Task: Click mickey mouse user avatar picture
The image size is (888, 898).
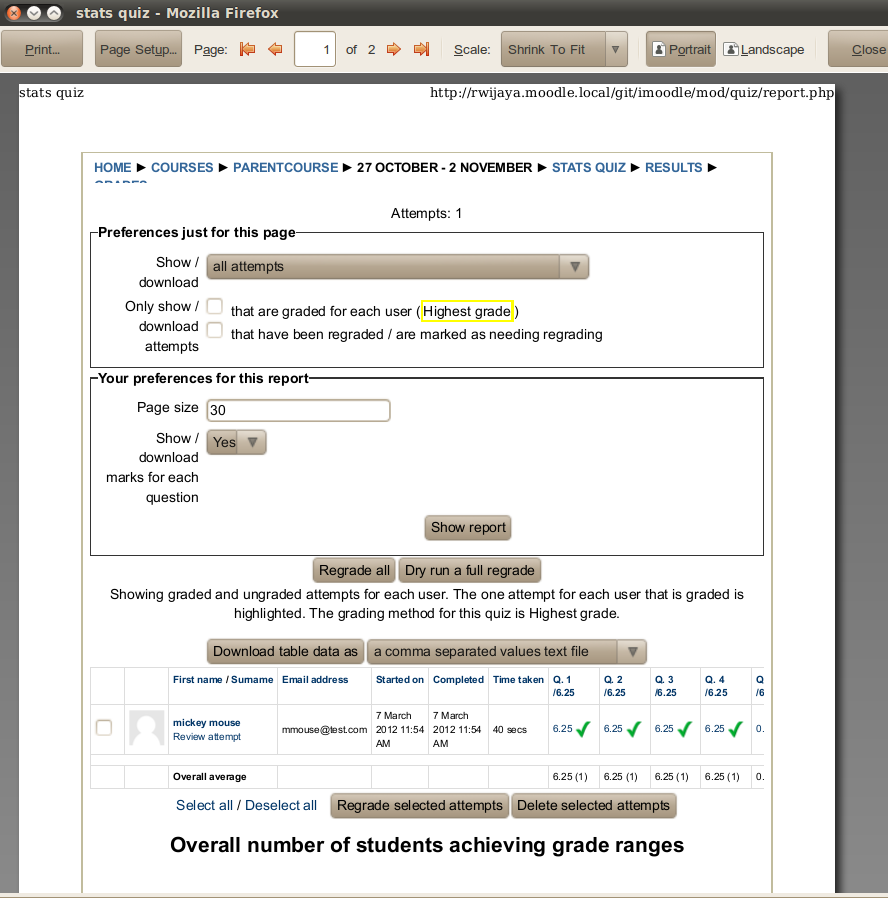Action: (x=147, y=728)
